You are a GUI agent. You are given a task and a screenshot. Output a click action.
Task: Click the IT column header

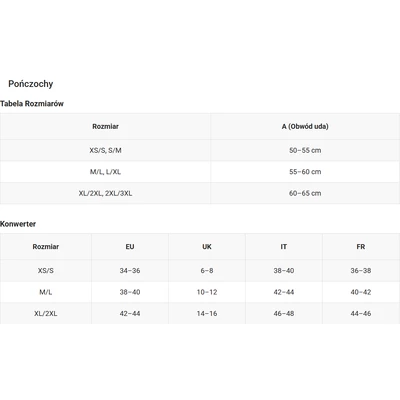284,247
